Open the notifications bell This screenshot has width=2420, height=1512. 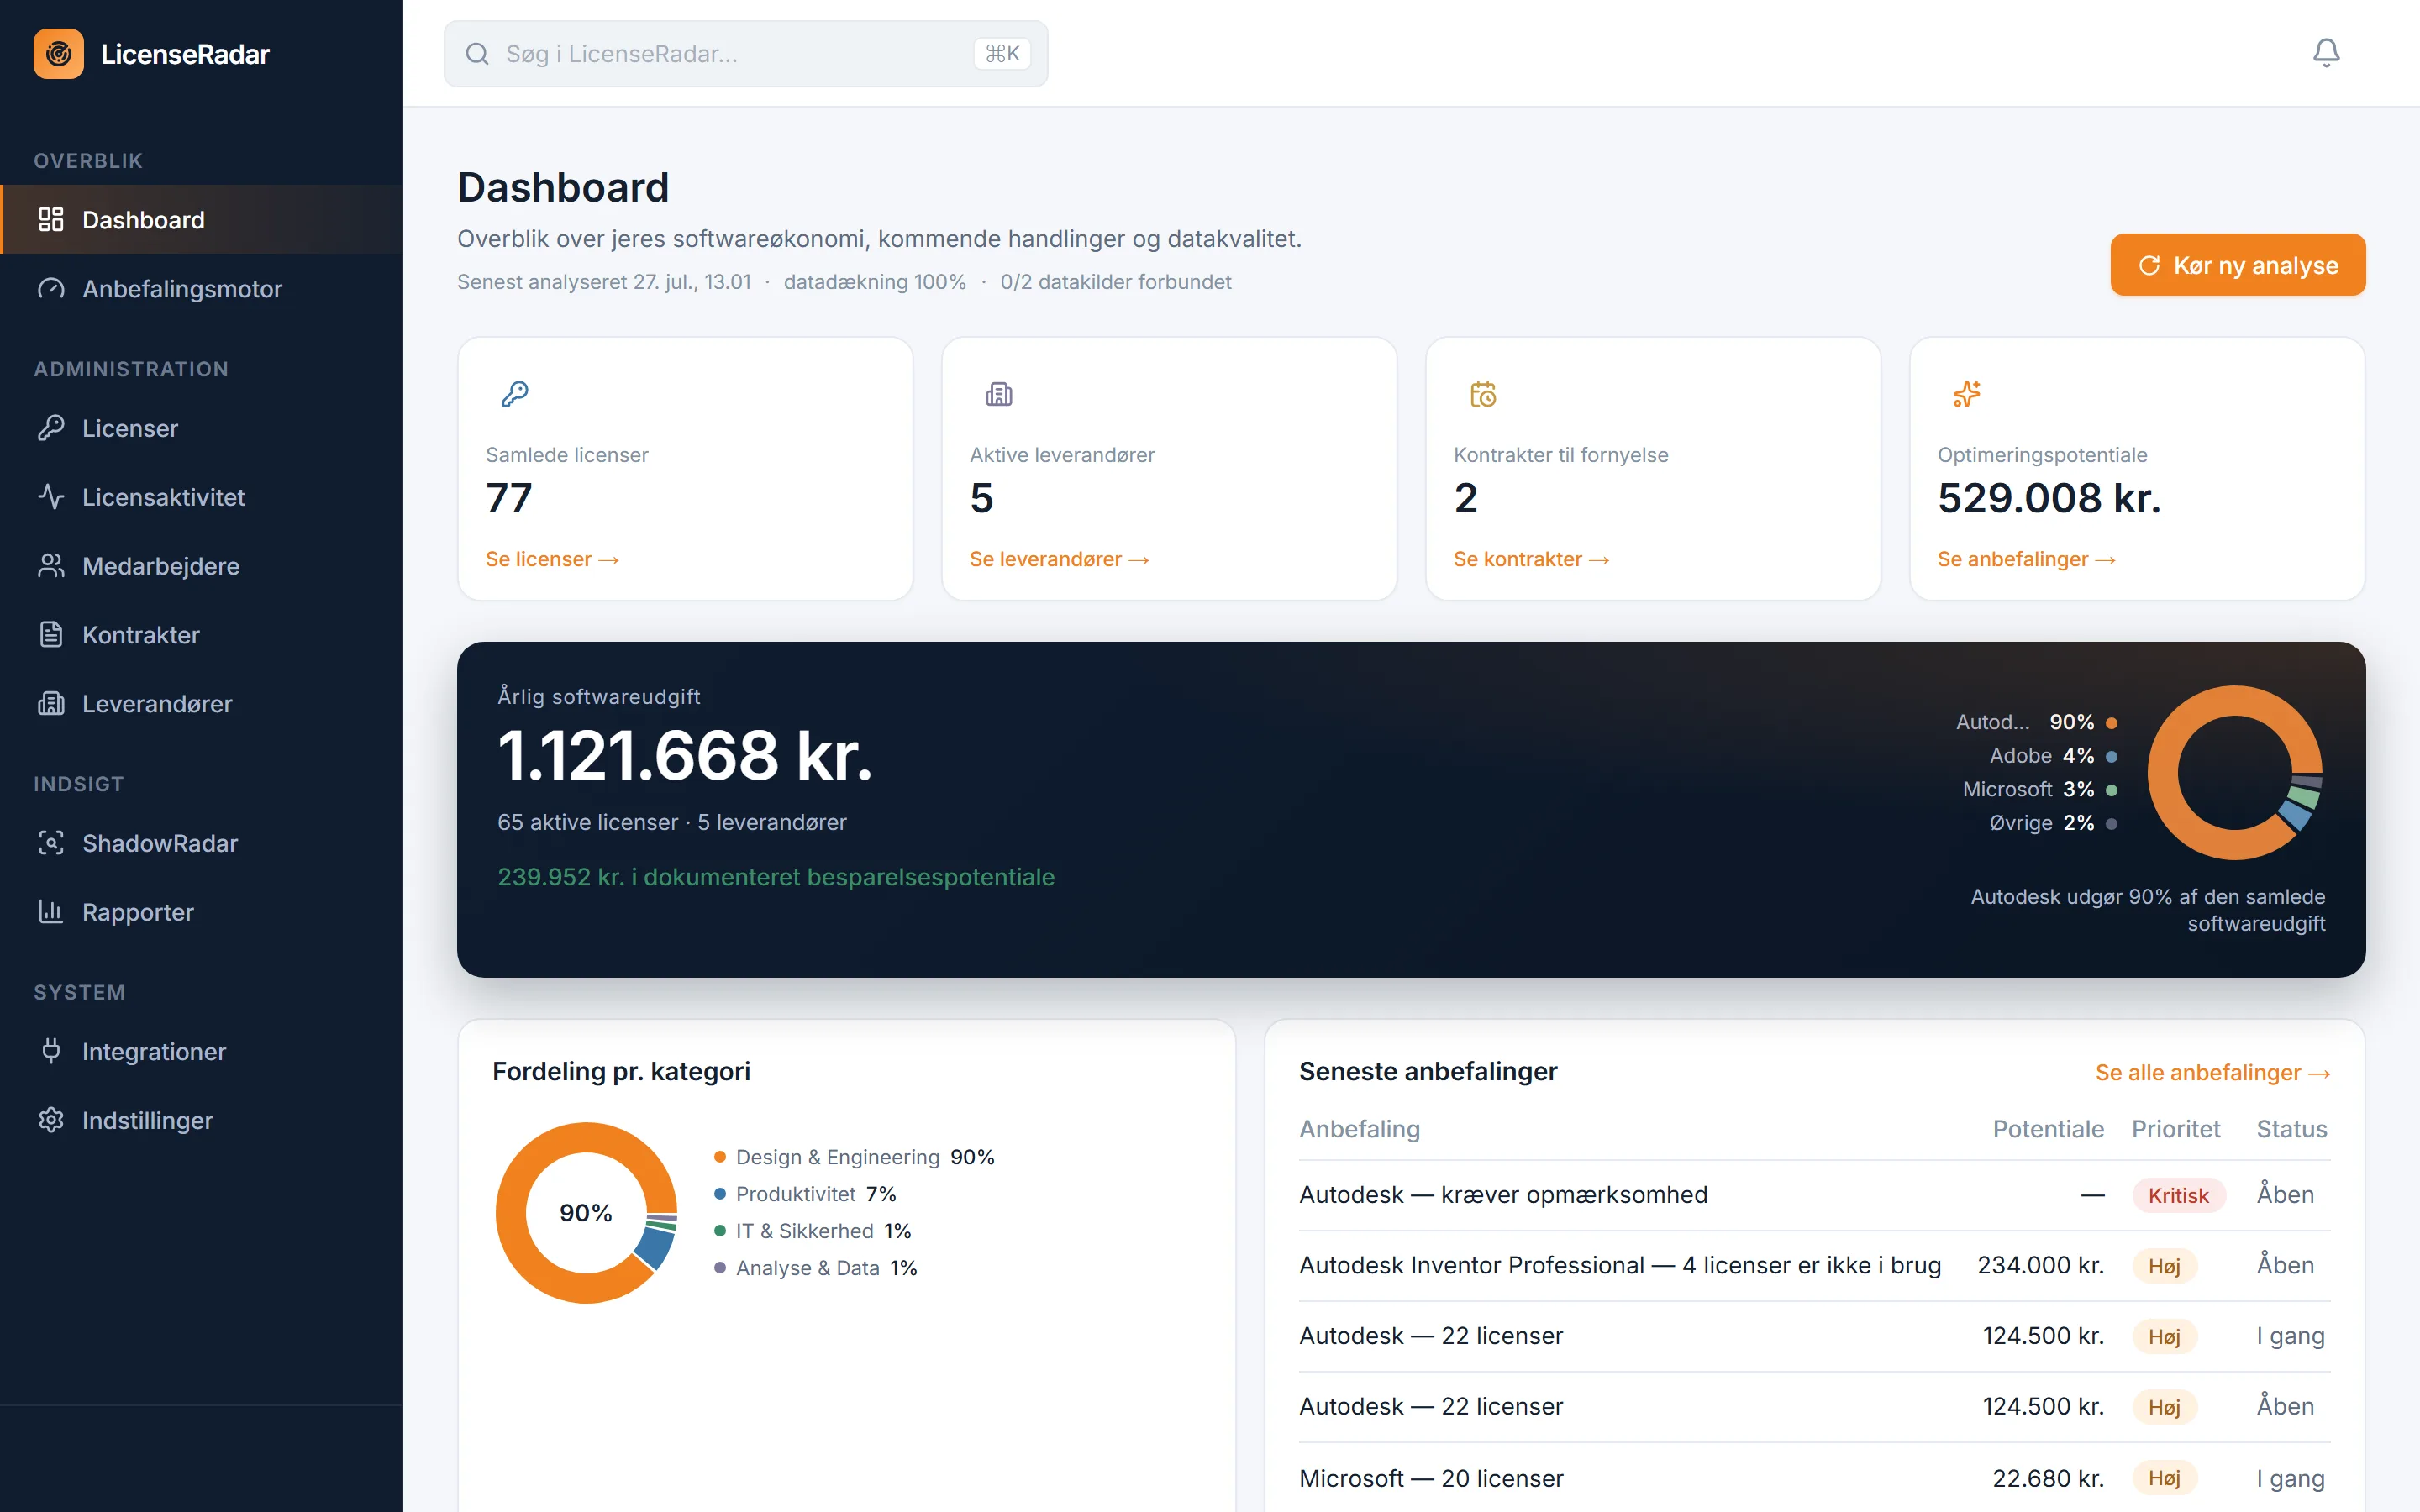pos(2326,53)
